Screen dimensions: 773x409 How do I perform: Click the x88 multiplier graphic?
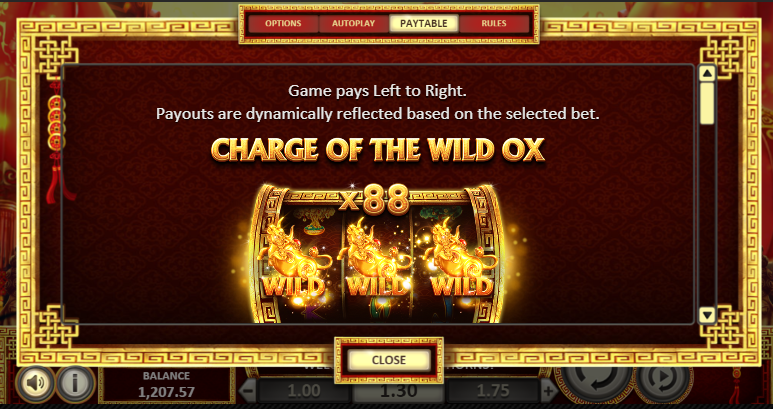[376, 200]
